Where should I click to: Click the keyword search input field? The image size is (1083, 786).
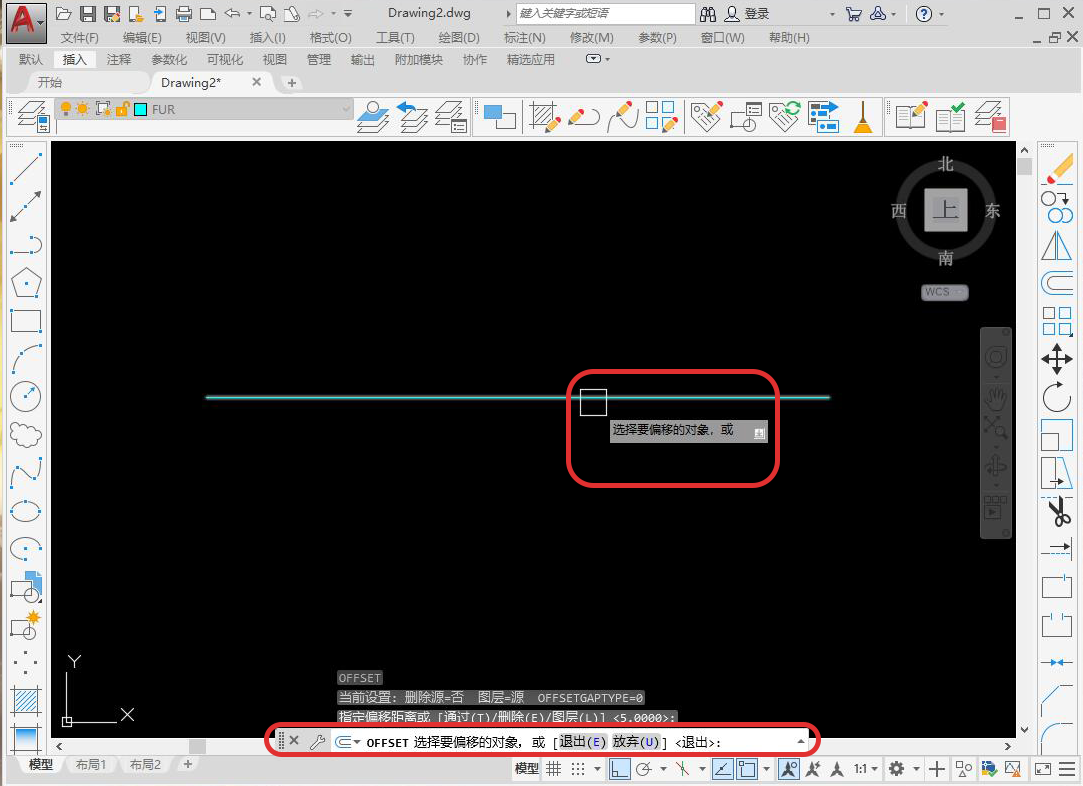coord(606,13)
